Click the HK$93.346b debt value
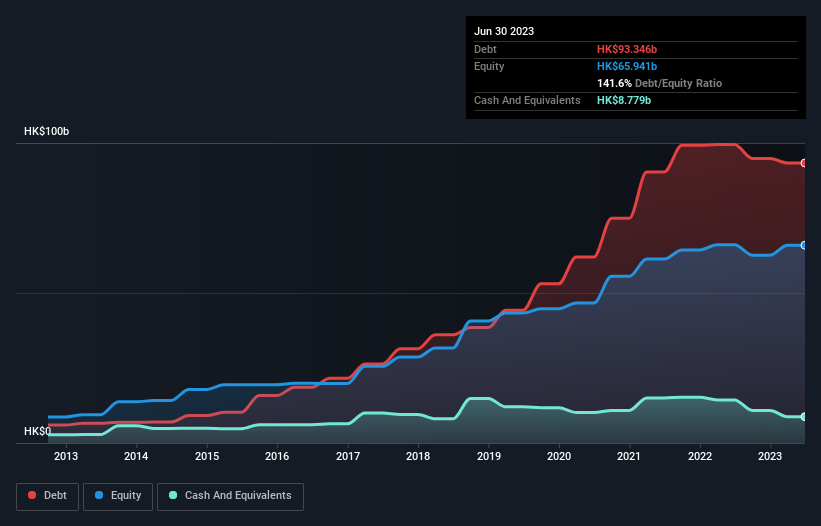This screenshot has width=821, height=526. [627, 49]
